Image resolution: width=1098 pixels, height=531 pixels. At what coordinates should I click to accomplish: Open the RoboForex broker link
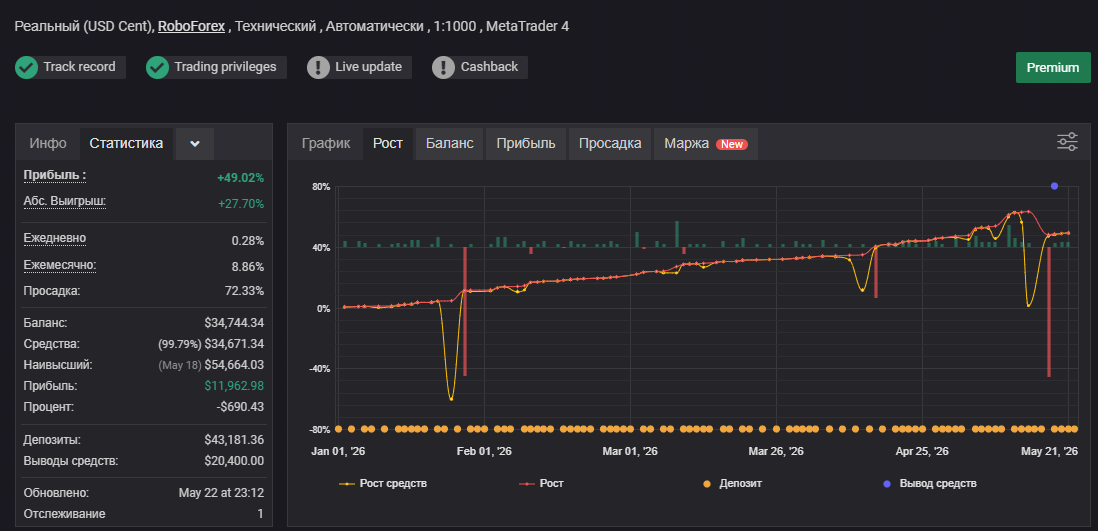191,27
